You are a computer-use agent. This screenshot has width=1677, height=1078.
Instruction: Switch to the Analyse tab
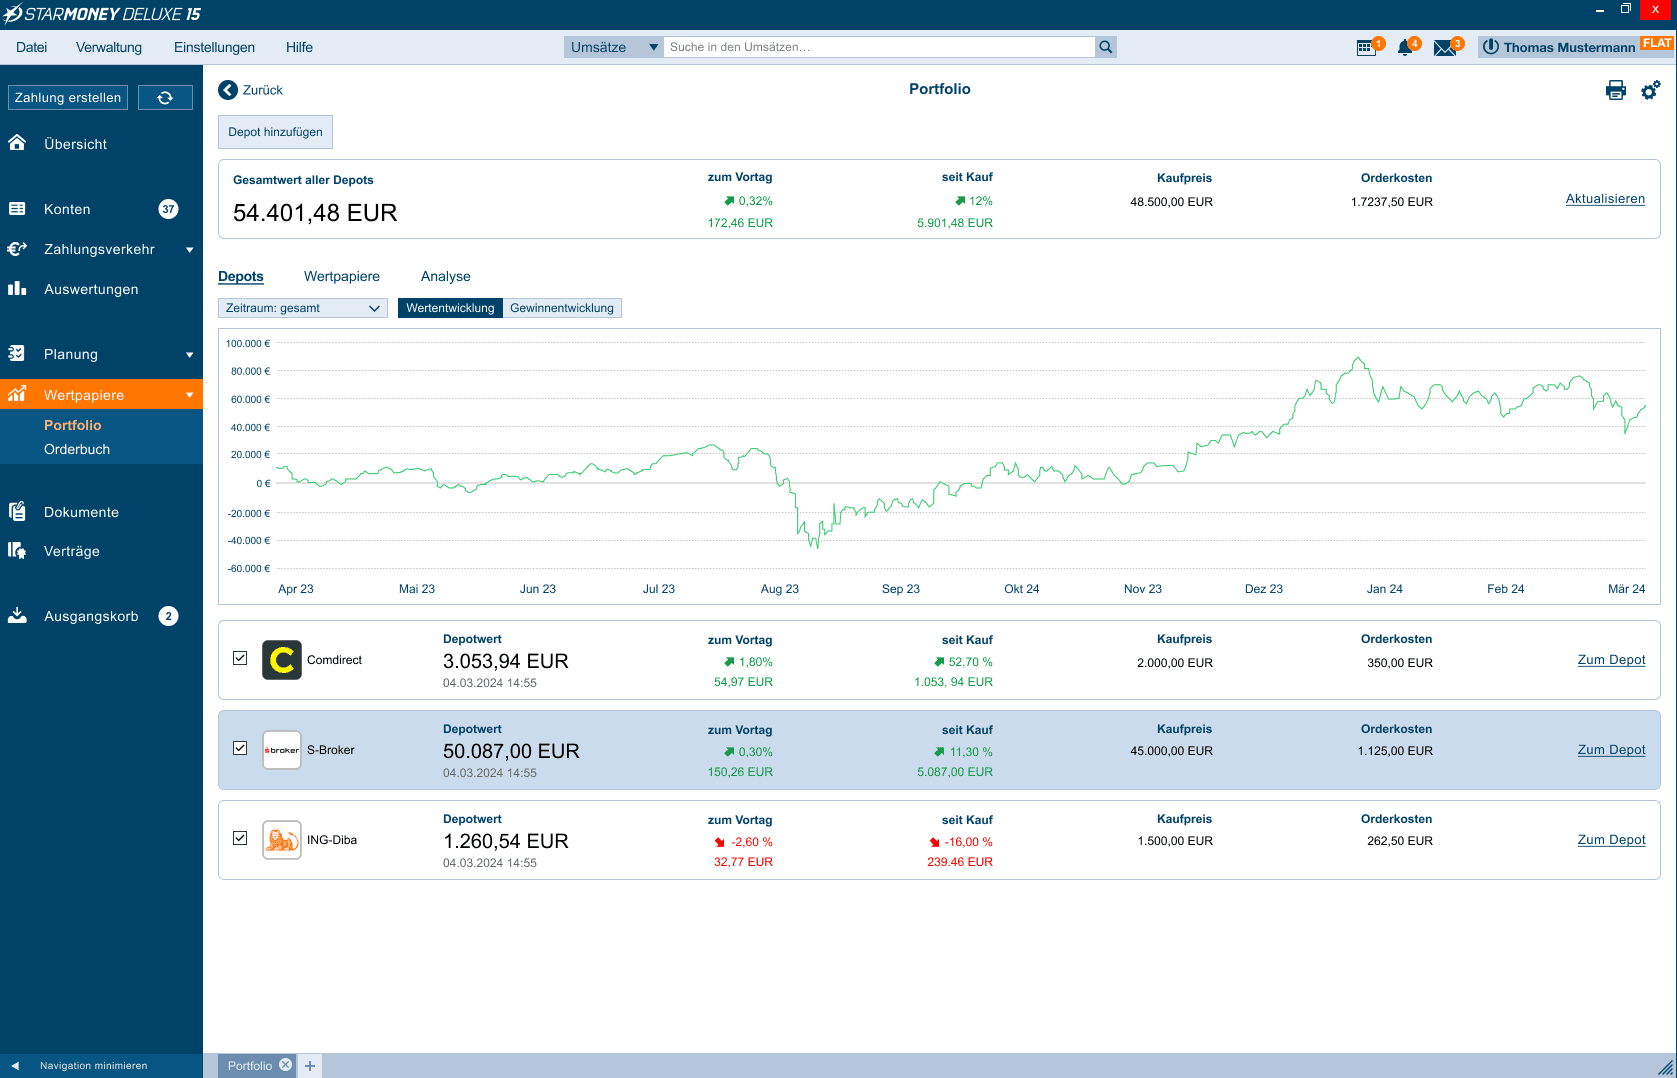[x=445, y=276]
